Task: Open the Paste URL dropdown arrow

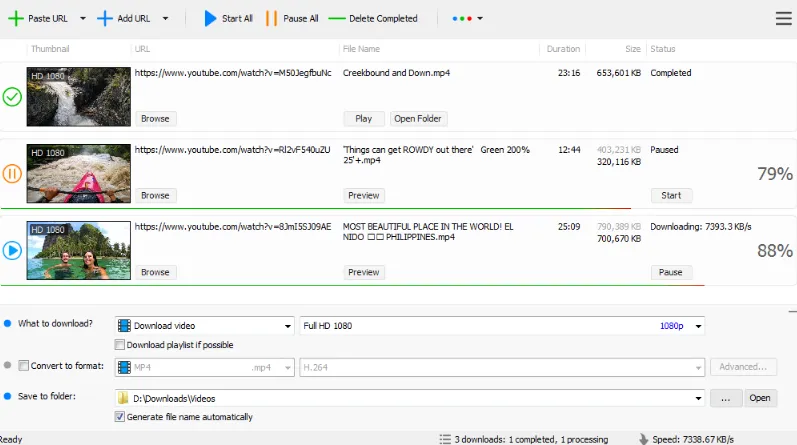Action: pyautogui.click(x=83, y=18)
